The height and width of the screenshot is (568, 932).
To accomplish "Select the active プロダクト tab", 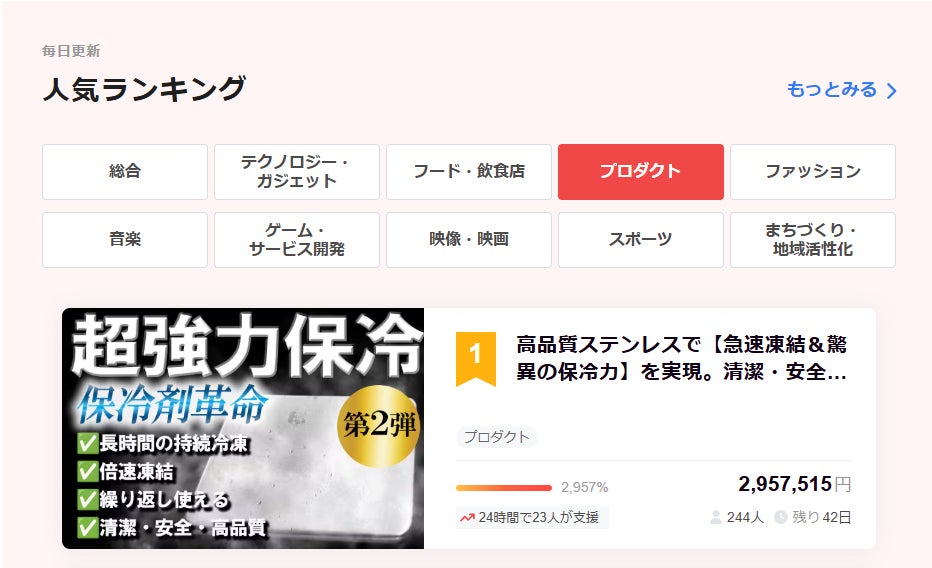I will click(x=641, y=172).
